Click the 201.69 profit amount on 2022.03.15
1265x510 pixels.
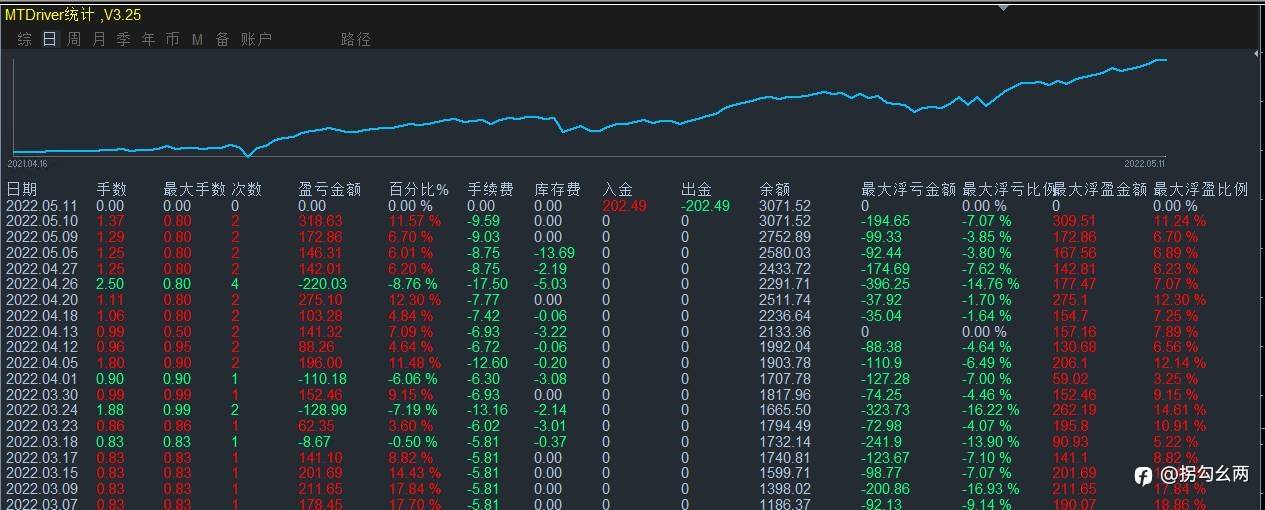[x=321, y=473]
